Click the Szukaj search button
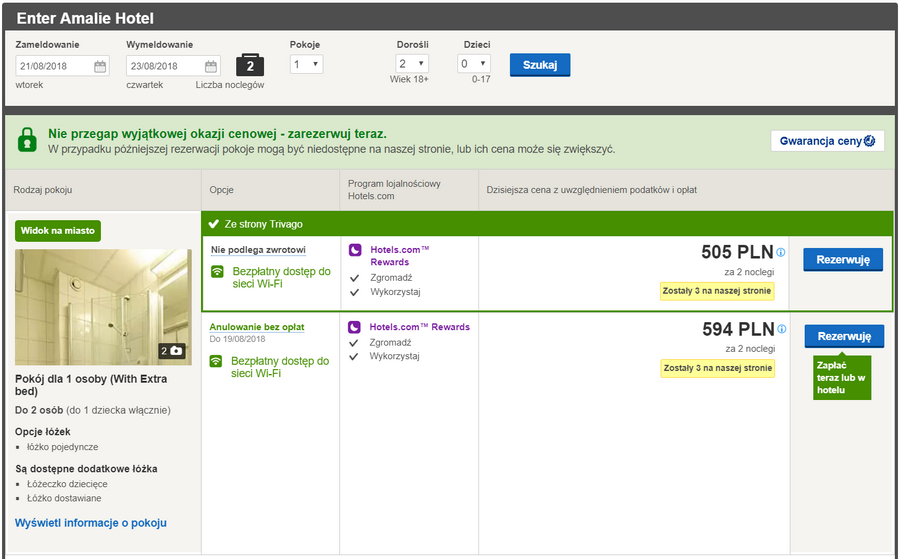Screen dimensions: 900x559 [540, 65]
